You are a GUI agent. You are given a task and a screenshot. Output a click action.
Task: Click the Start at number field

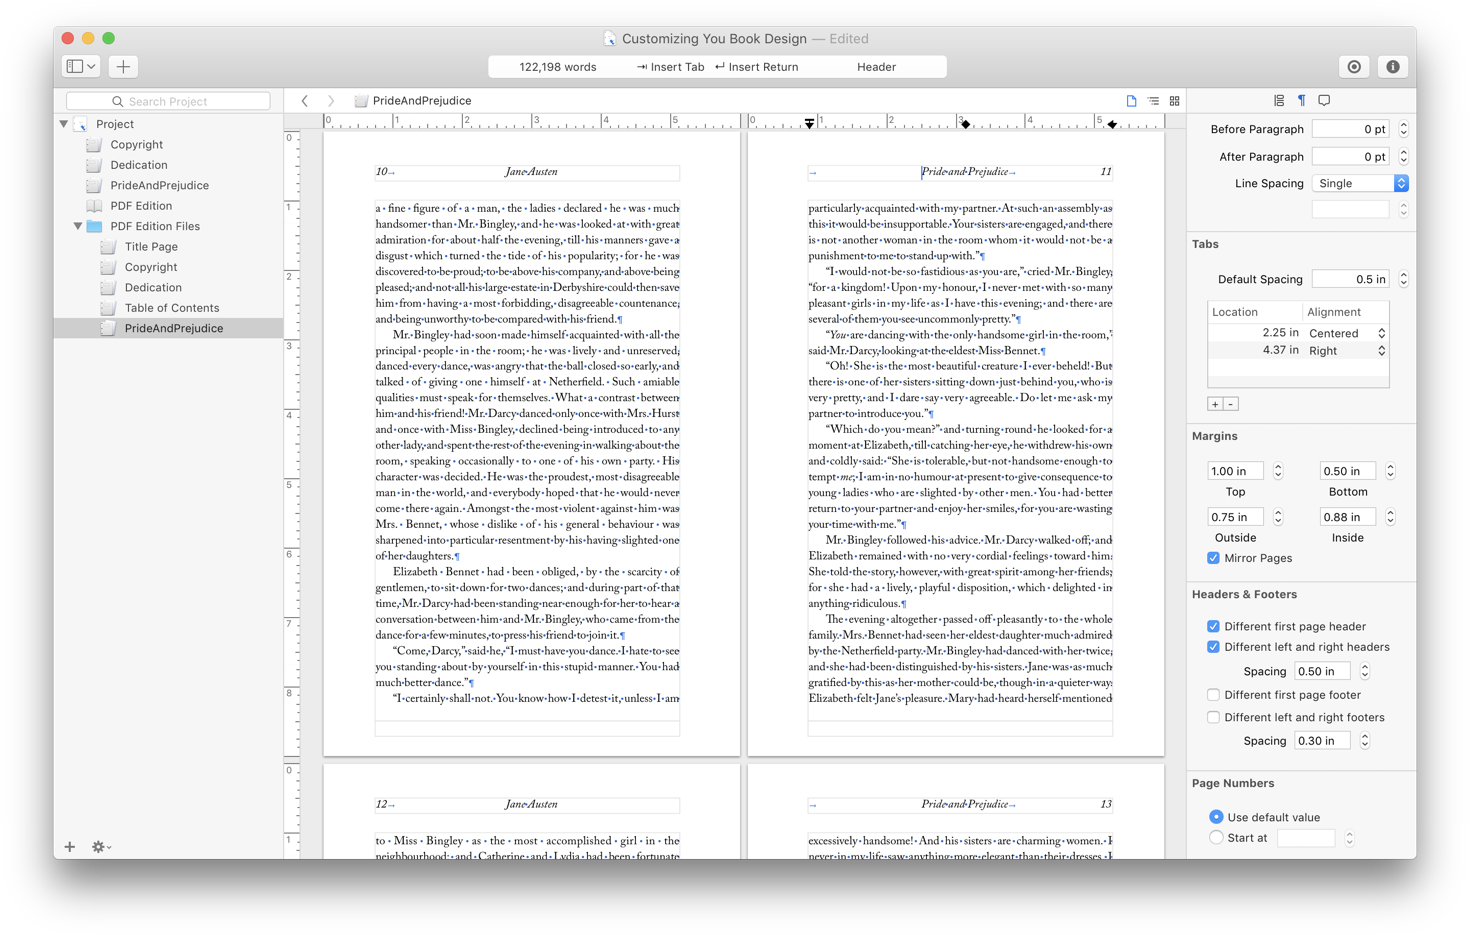1306,838
